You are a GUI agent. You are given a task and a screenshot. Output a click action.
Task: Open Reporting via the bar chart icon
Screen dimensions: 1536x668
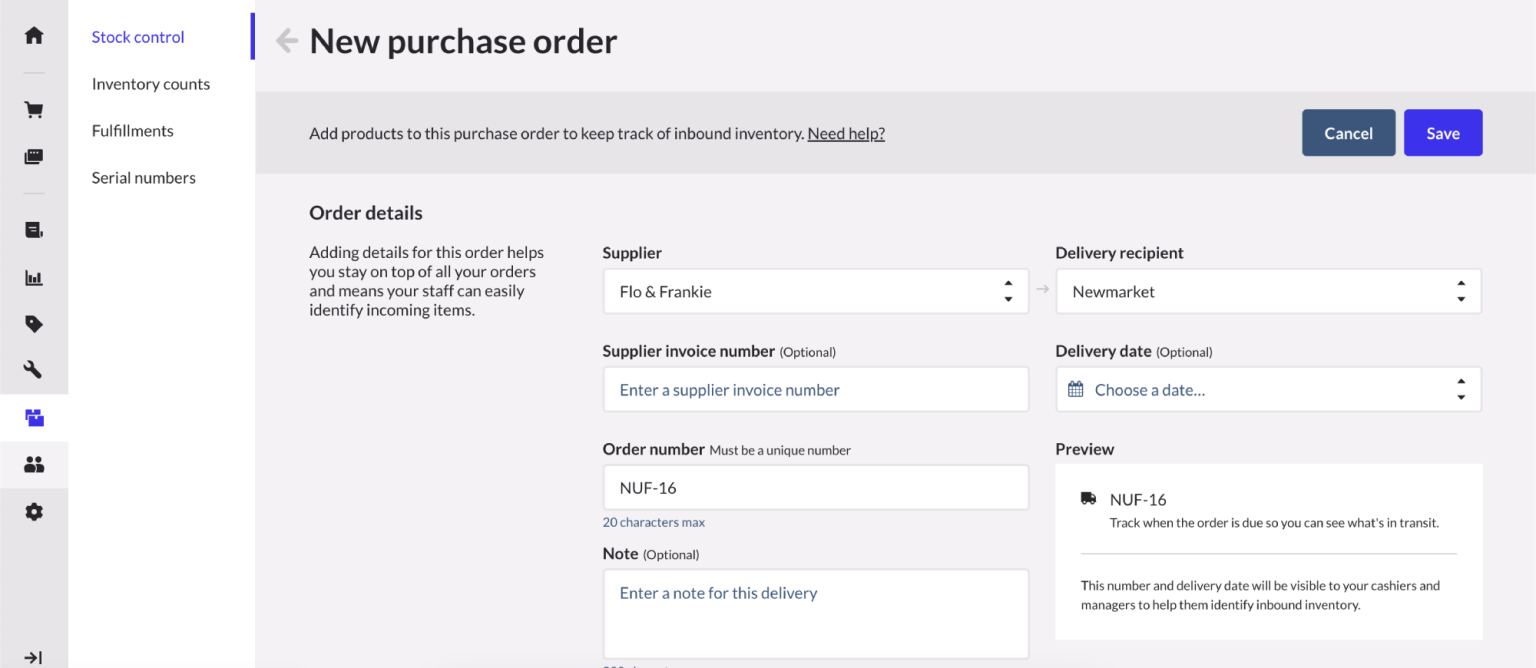point(33,276)
